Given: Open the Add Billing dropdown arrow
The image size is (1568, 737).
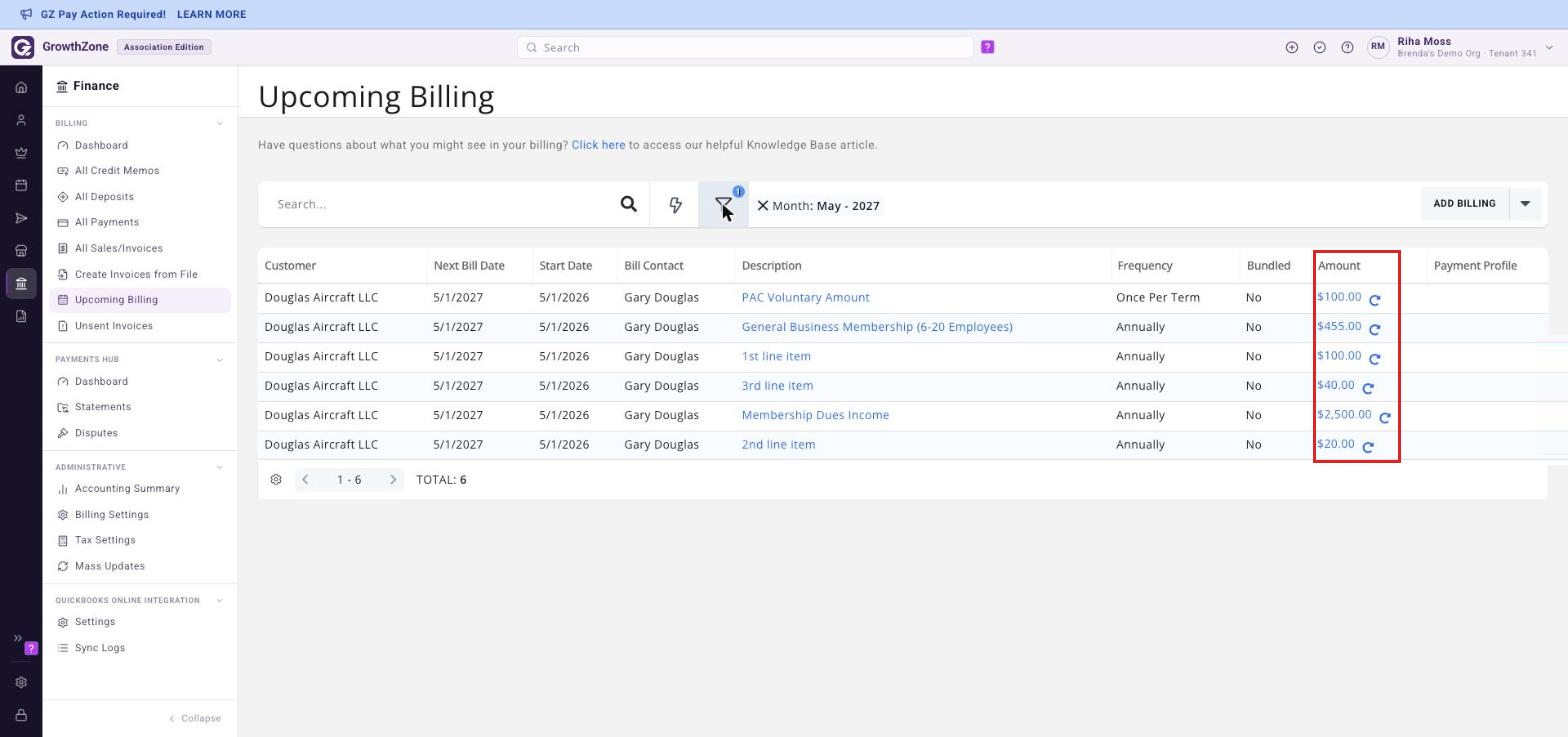Looking at the screenshot, I should (1525, 204).
